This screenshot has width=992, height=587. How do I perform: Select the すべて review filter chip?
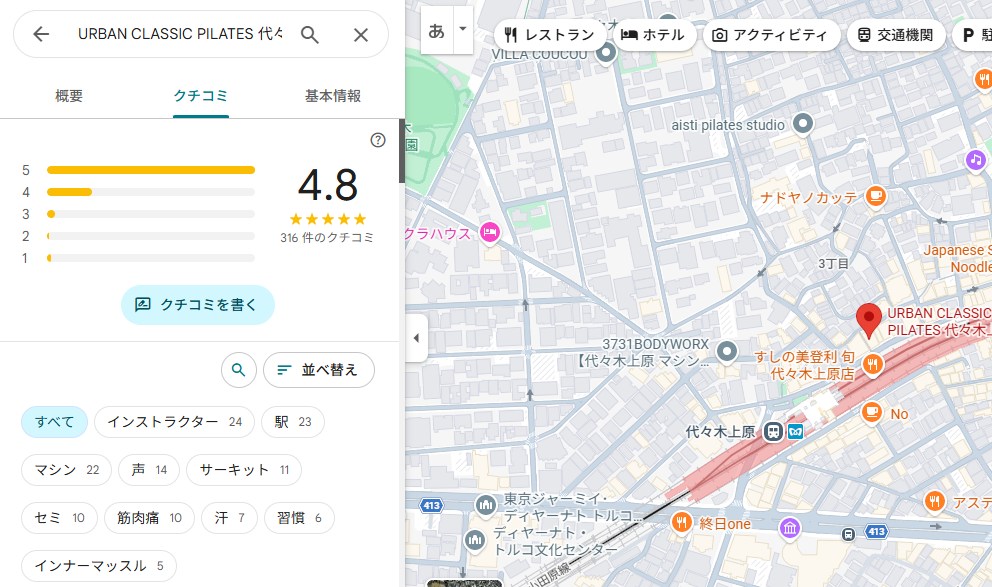pos(55,422)
